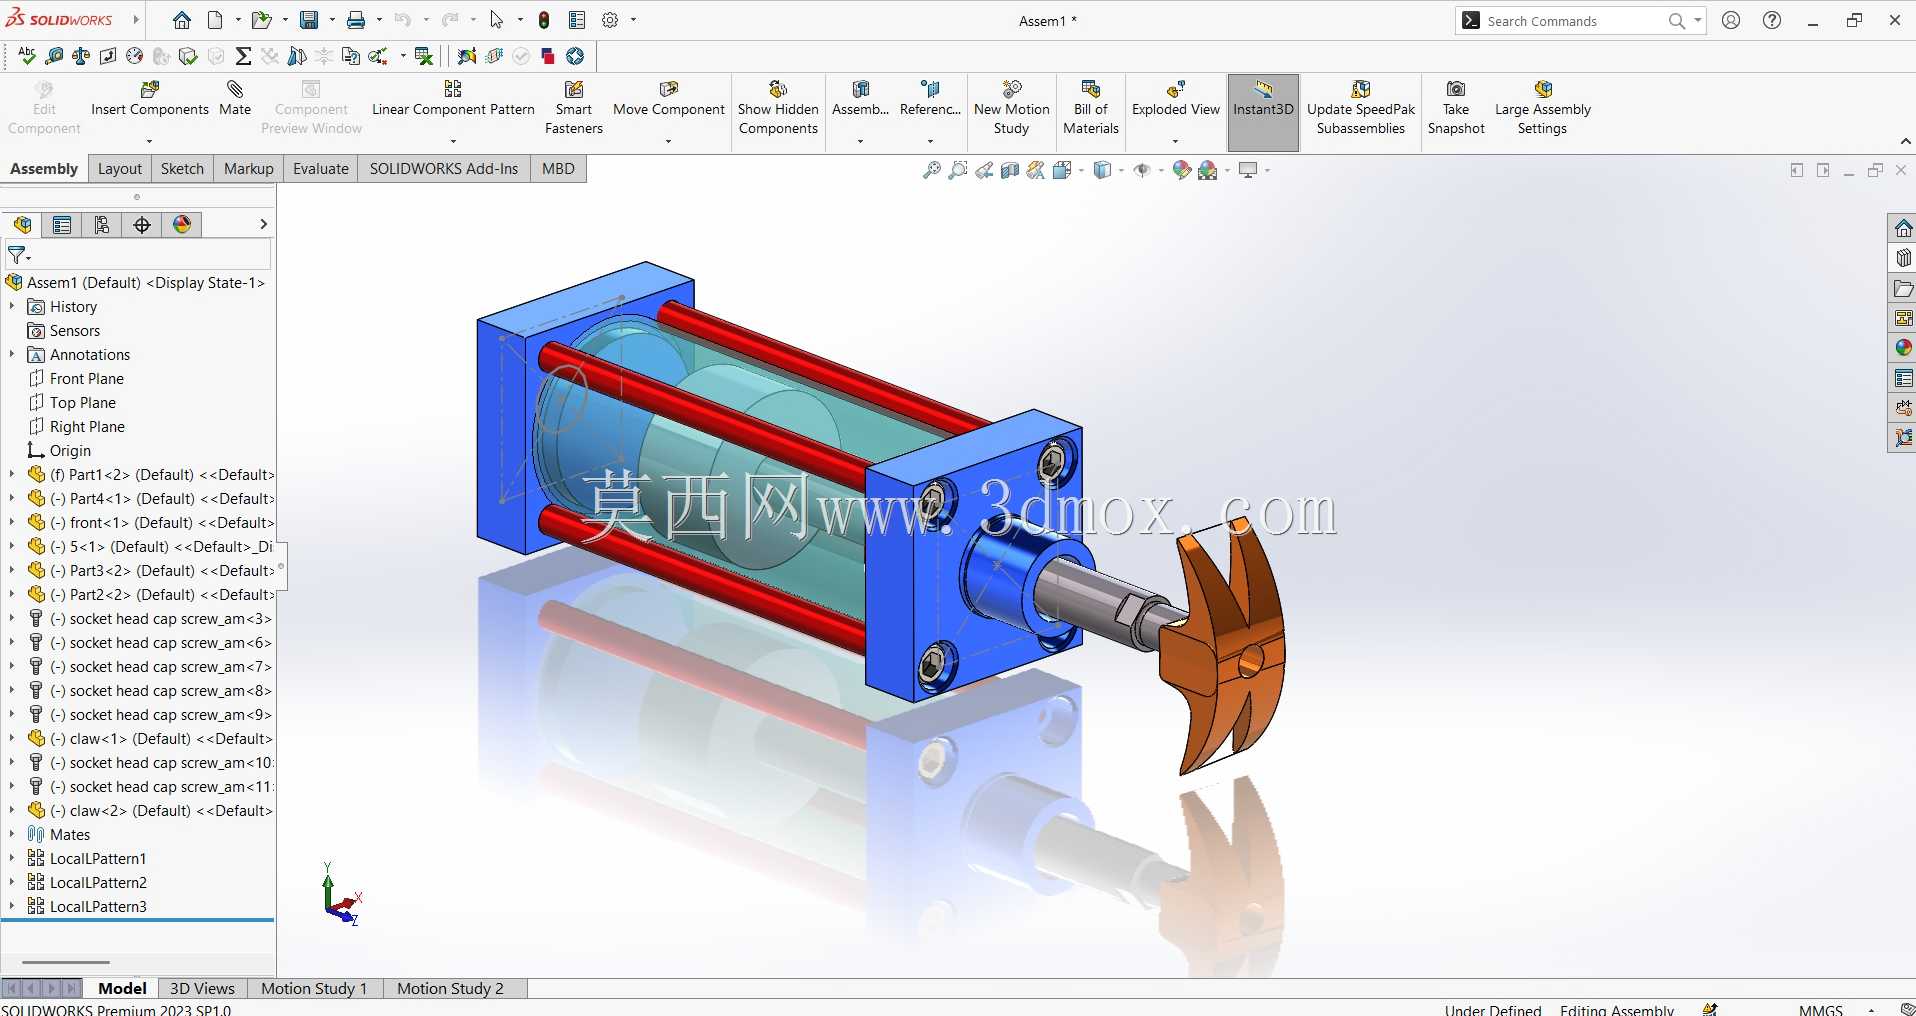Click Exploded View tool
The image size is (1916, 1016).
(1176, 100)
